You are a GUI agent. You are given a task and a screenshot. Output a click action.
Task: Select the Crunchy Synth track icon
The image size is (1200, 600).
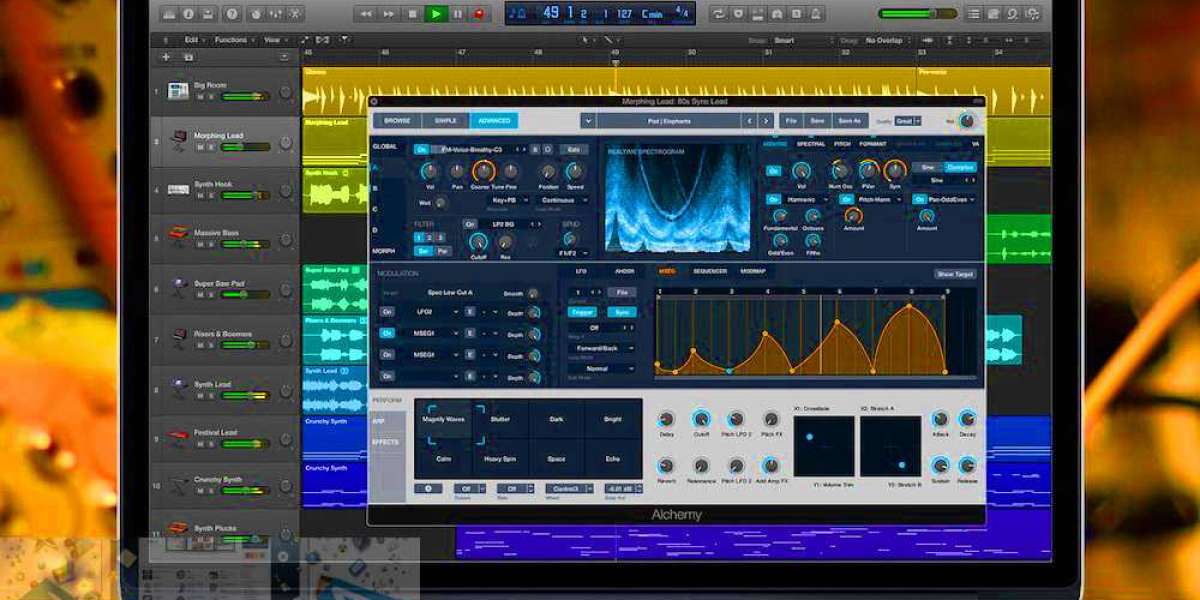[x=178, y=485]
